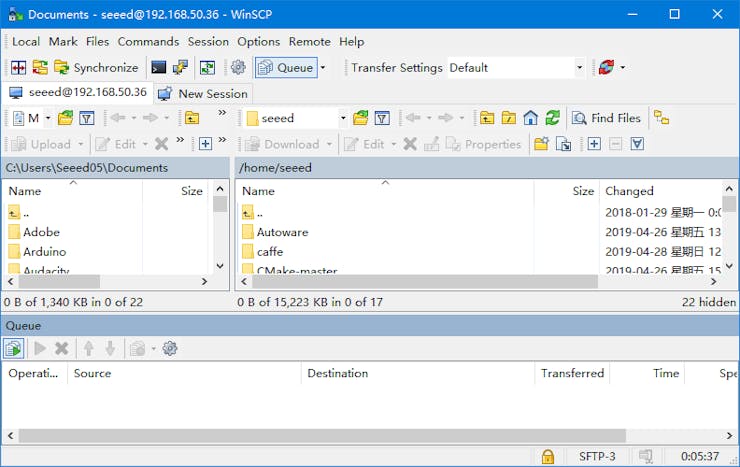Viewport: 740px width, 467px height.
Task: Go to remote home directory icon
Action: coord(530,118)
